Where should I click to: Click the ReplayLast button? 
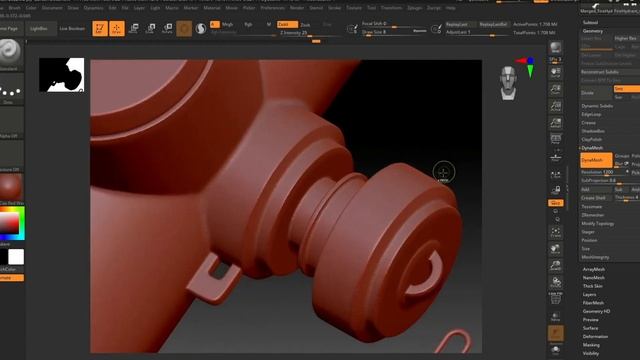460,24
